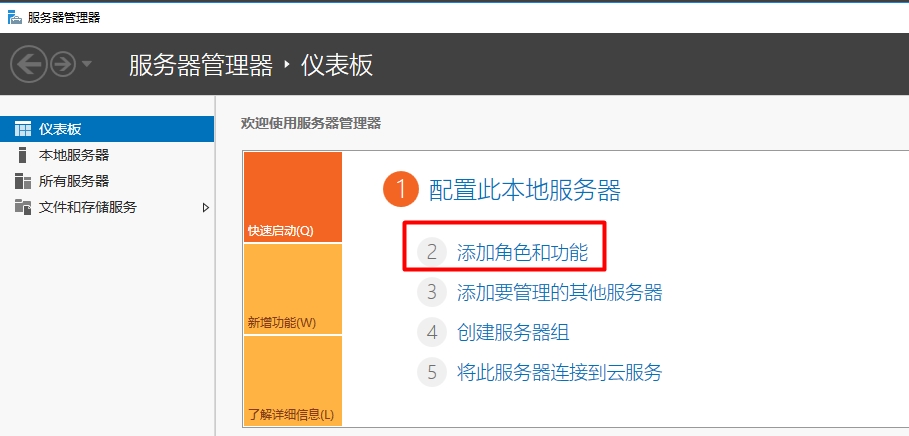909x436 pixels.
Task: Select the 快速启动(Q) tile
Action: [x=293, y=197]
